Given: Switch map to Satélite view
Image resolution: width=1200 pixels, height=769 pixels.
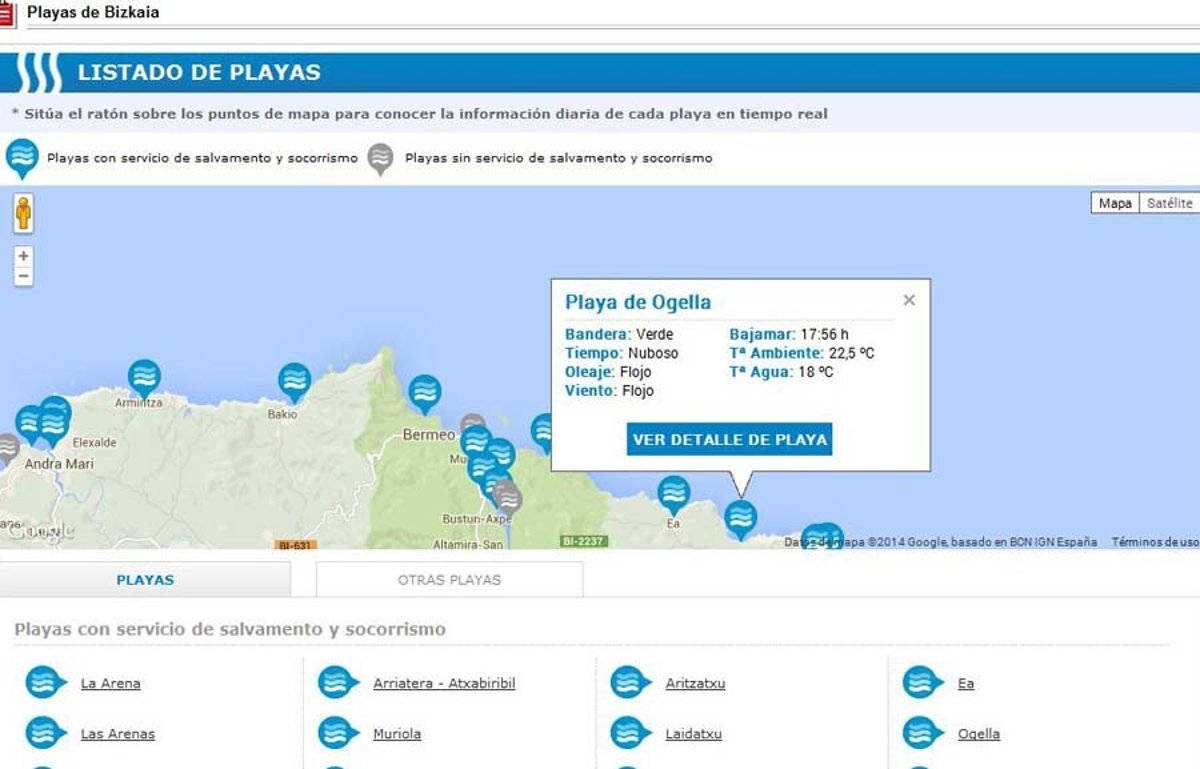Looking at the screenshot, I should pyautogui.click(x=1169, y=203).
